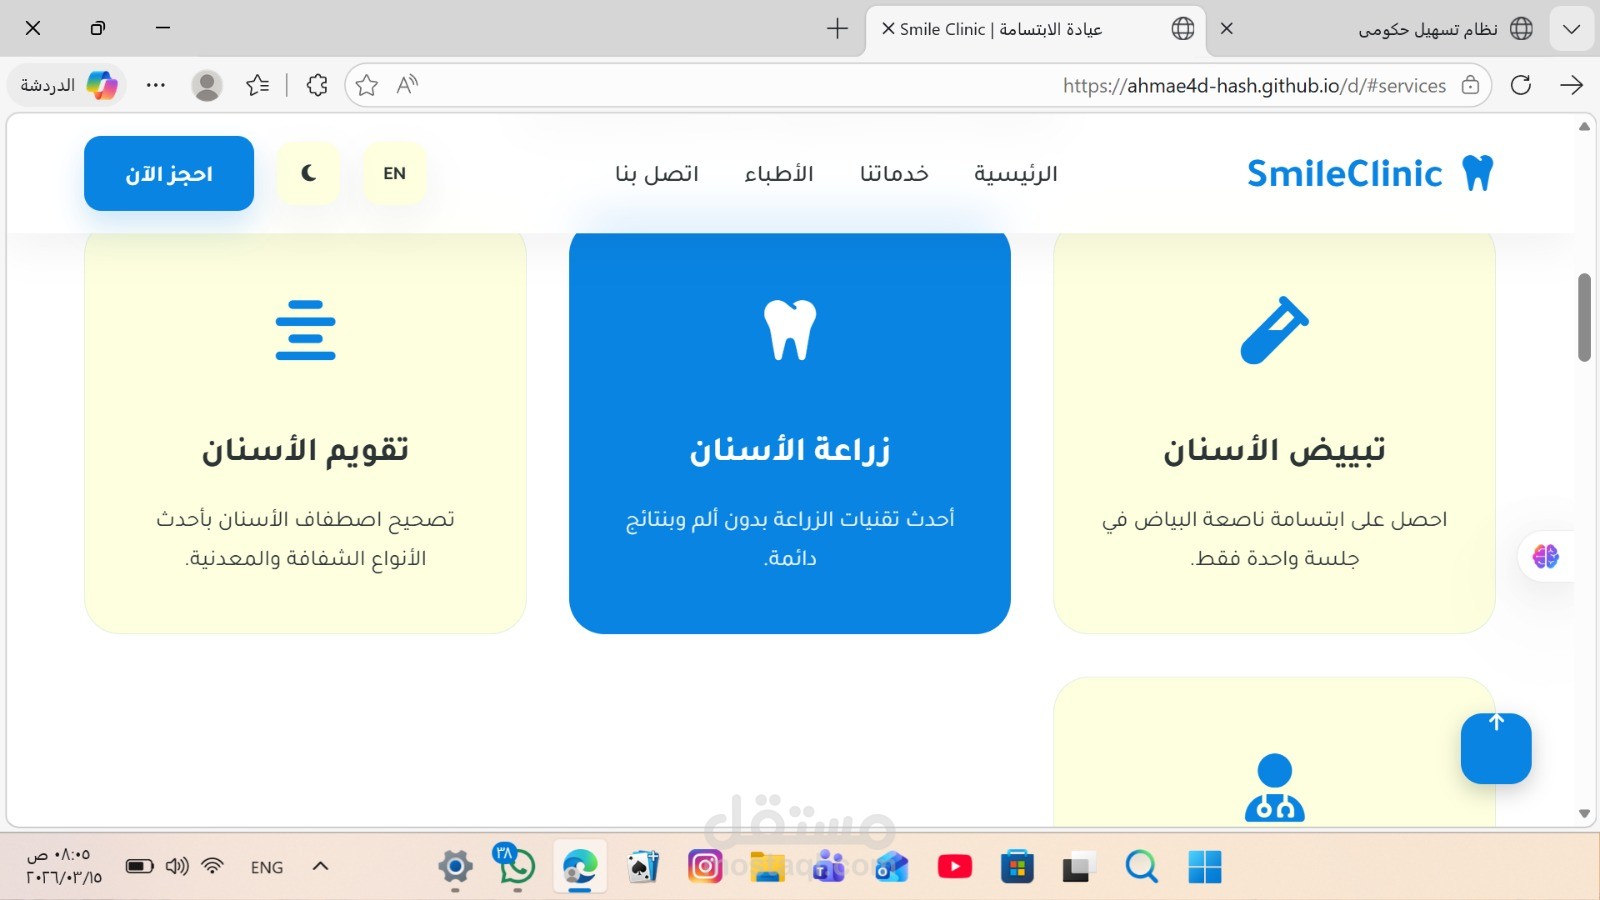
Task: Click the scrollbar down arrow
Action: [1584, 814]
